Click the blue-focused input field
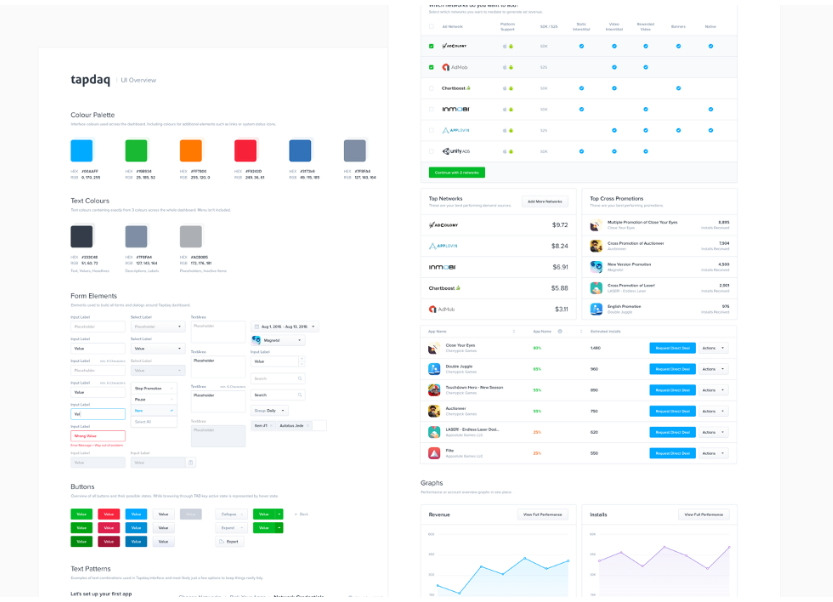 [x=98, y=414]
